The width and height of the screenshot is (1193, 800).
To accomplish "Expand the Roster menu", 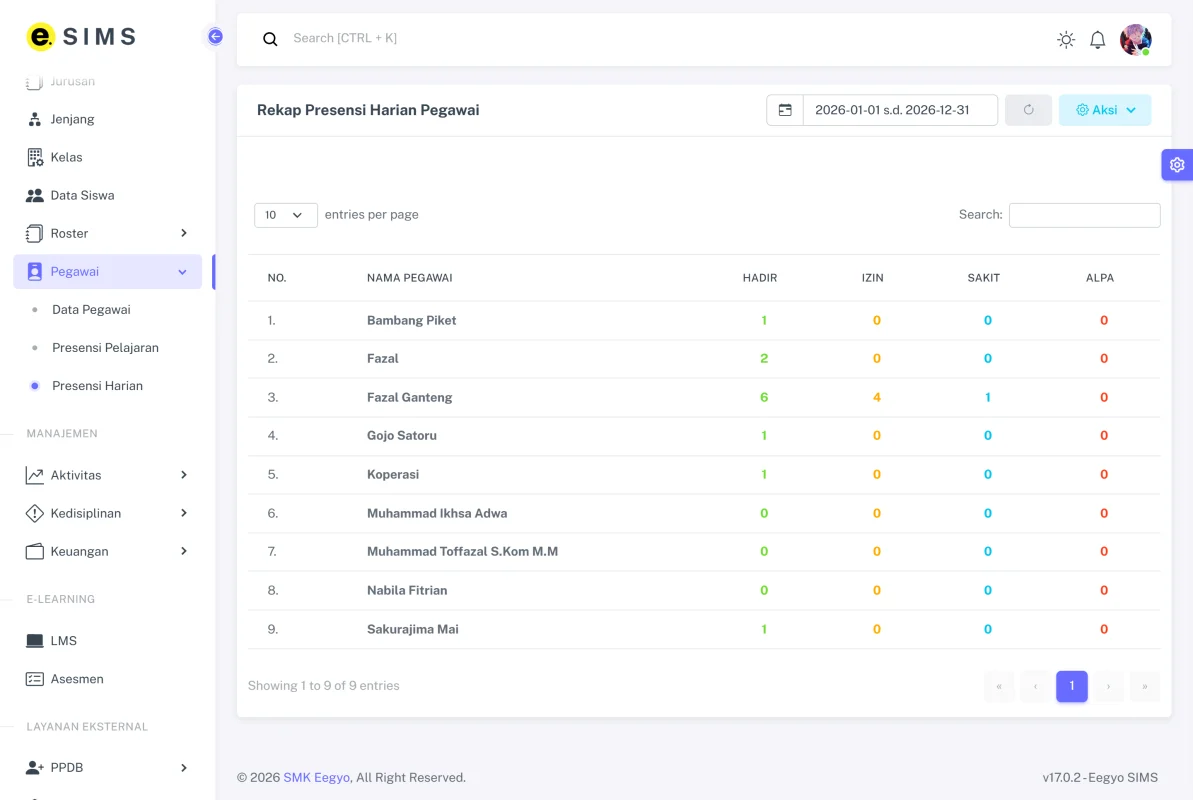I will pyautogui.click(x=107, y=234).
